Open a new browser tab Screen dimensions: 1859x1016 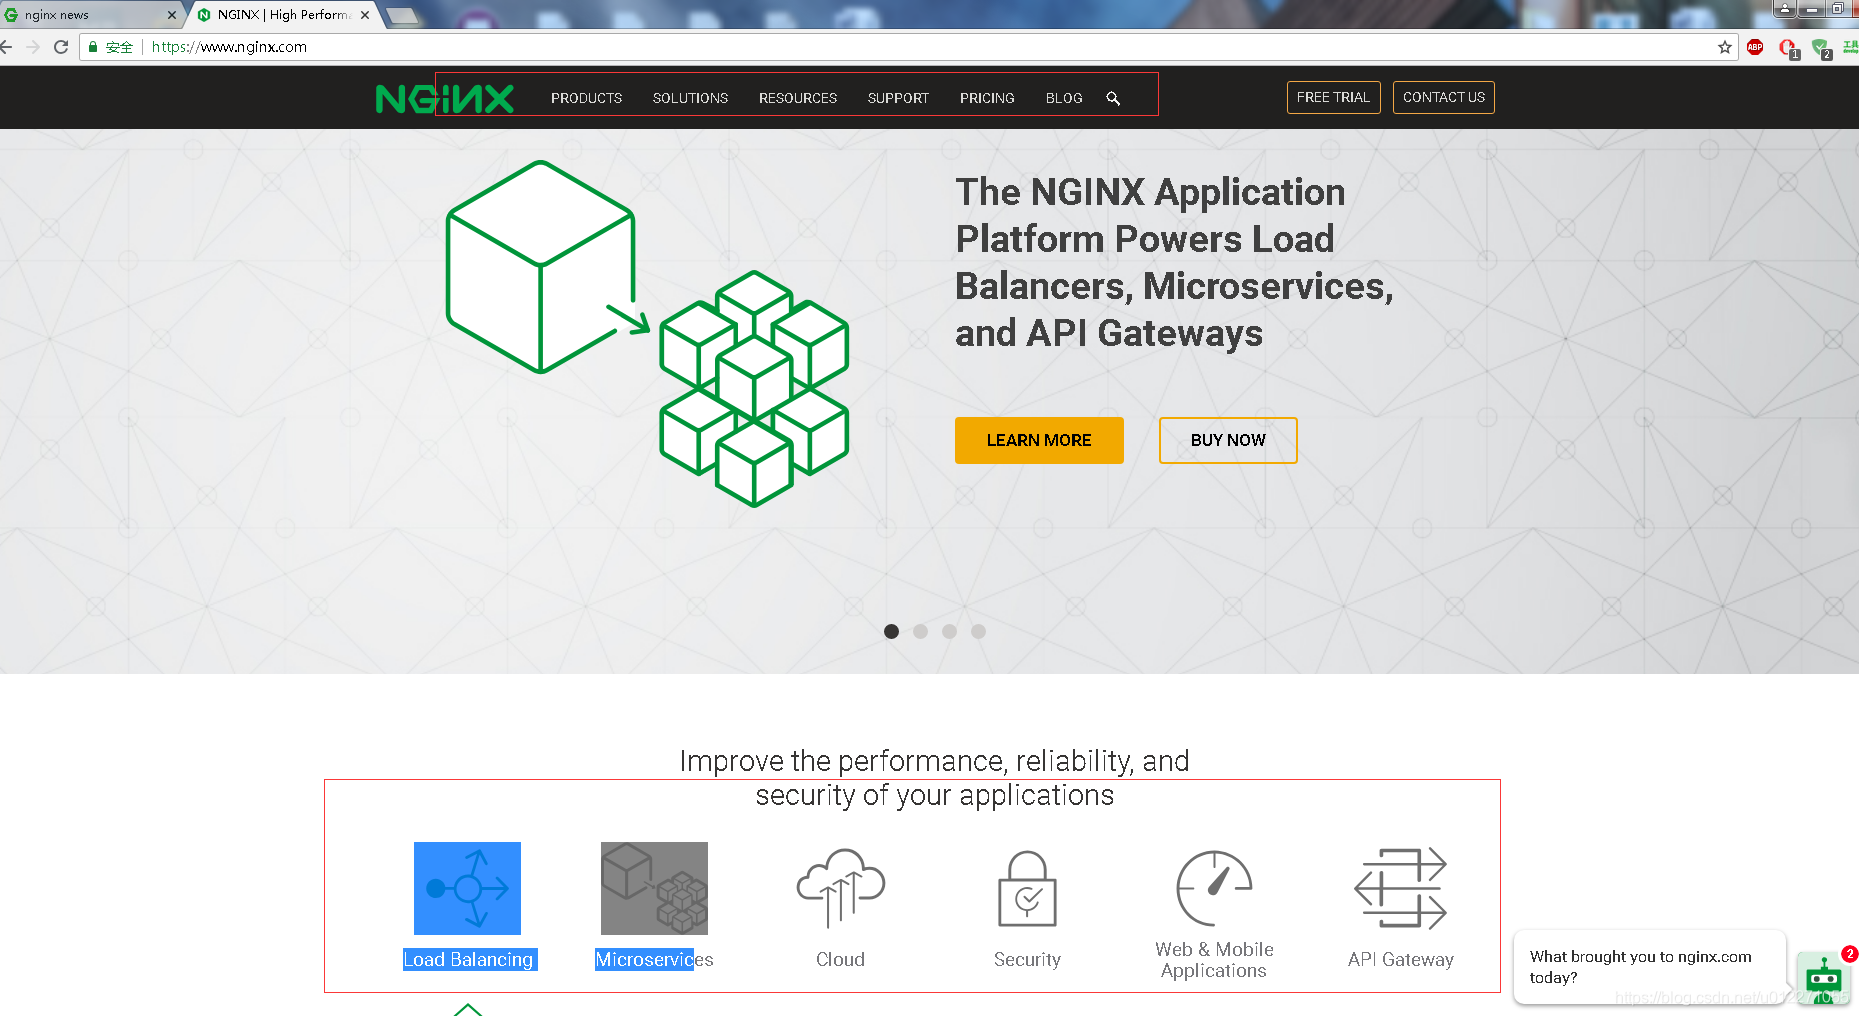tap(401, 16)
